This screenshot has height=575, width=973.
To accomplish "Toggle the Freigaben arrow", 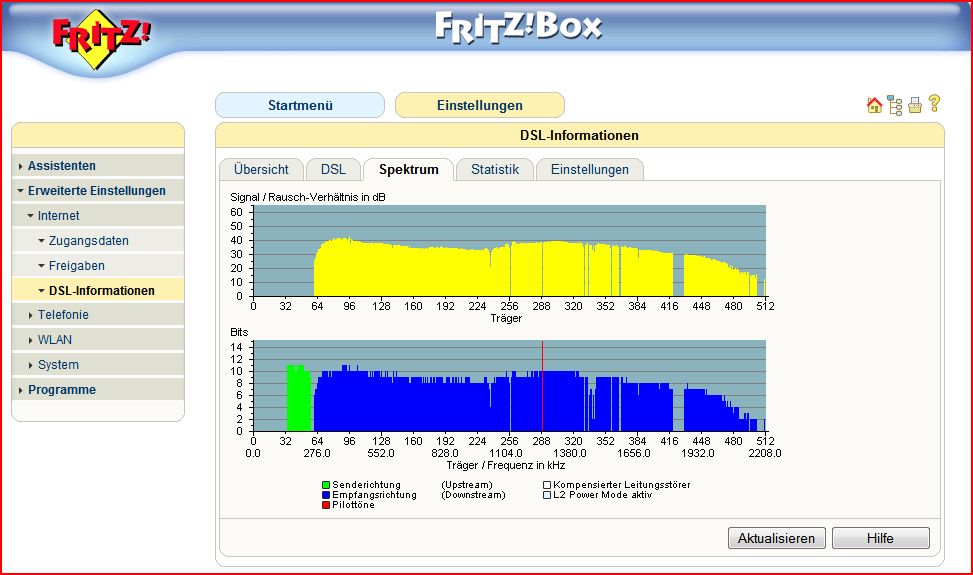I will (x=42, y=265).
